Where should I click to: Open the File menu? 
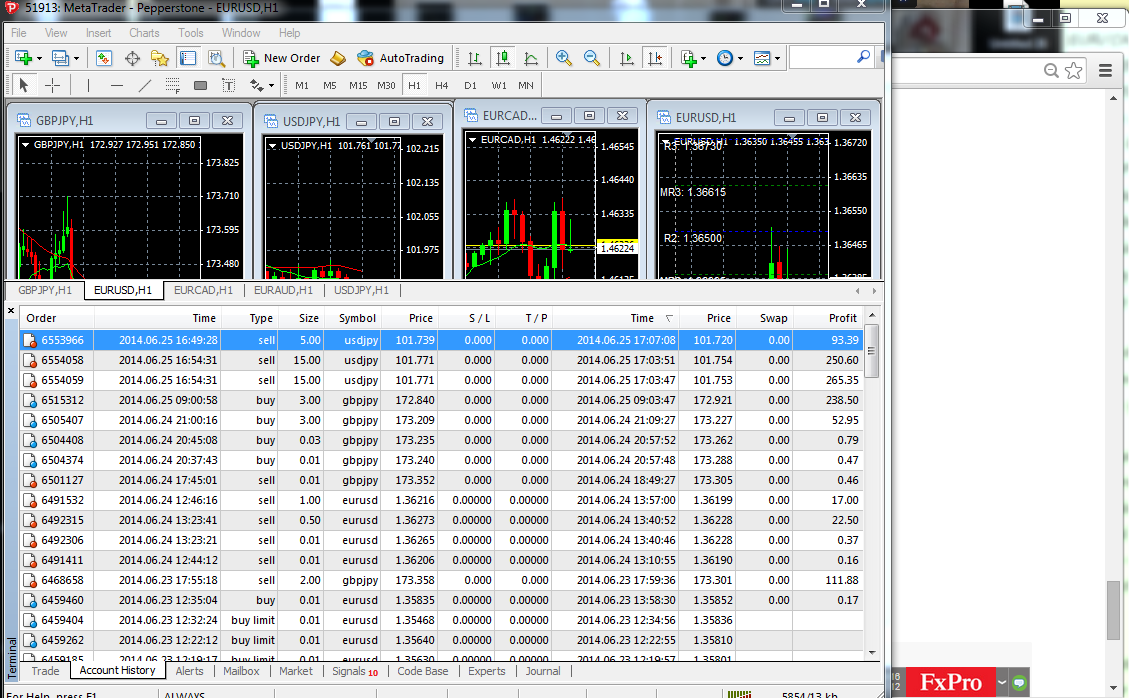(x=19, y=33)
